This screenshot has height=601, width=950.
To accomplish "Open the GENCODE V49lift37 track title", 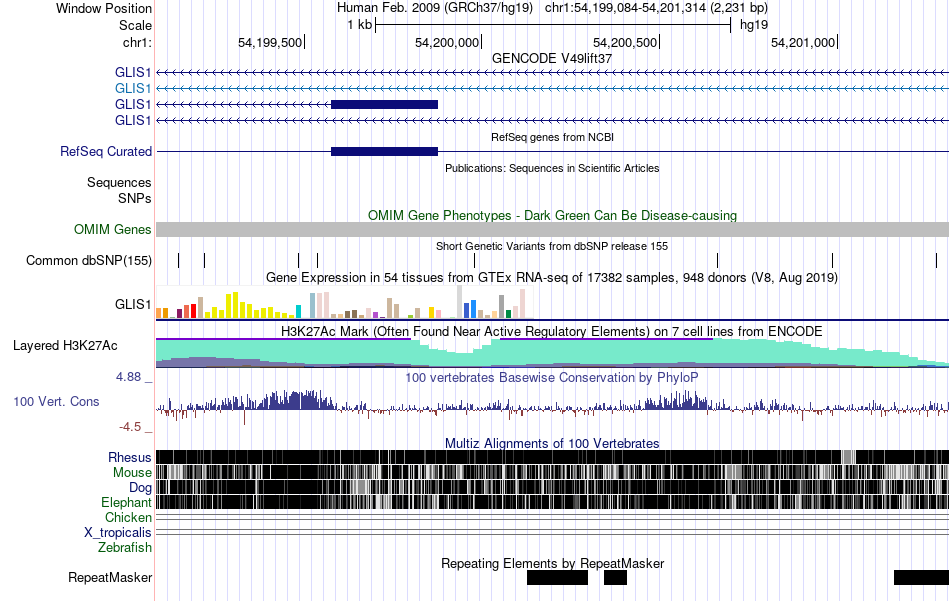I will 551,58.
